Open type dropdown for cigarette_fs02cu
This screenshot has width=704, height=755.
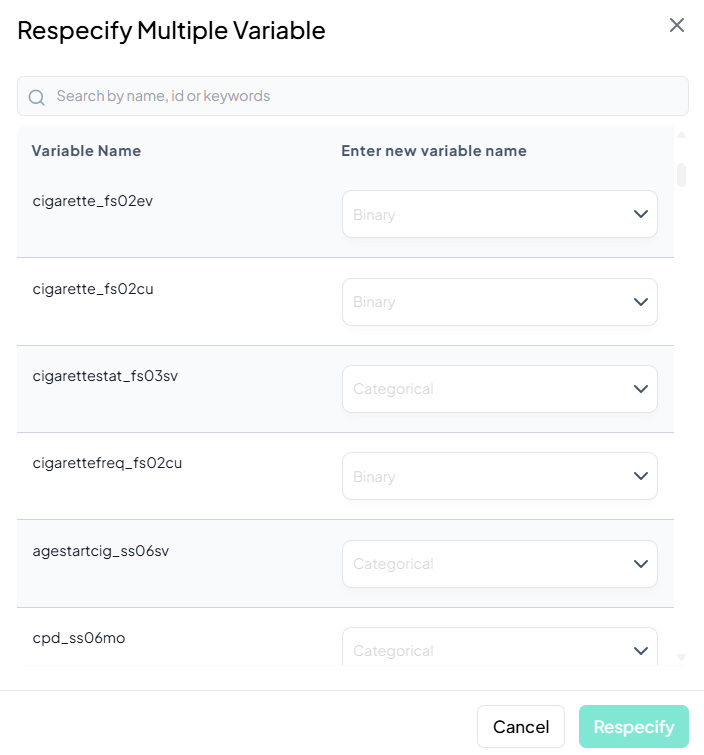click(x=499, y=302)
